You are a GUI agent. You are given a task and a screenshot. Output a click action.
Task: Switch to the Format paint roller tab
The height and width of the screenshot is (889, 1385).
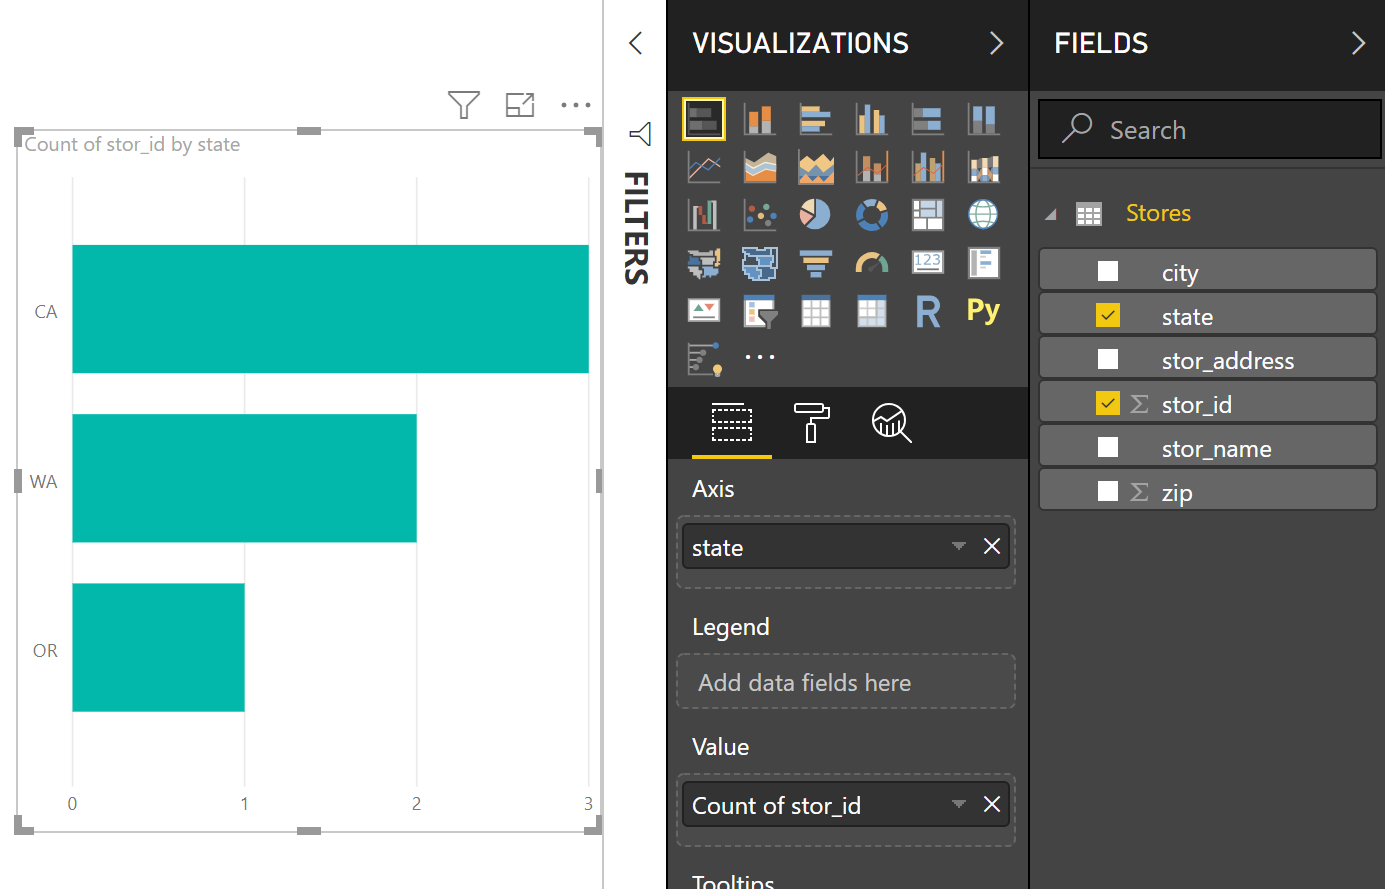pos(811,423)
